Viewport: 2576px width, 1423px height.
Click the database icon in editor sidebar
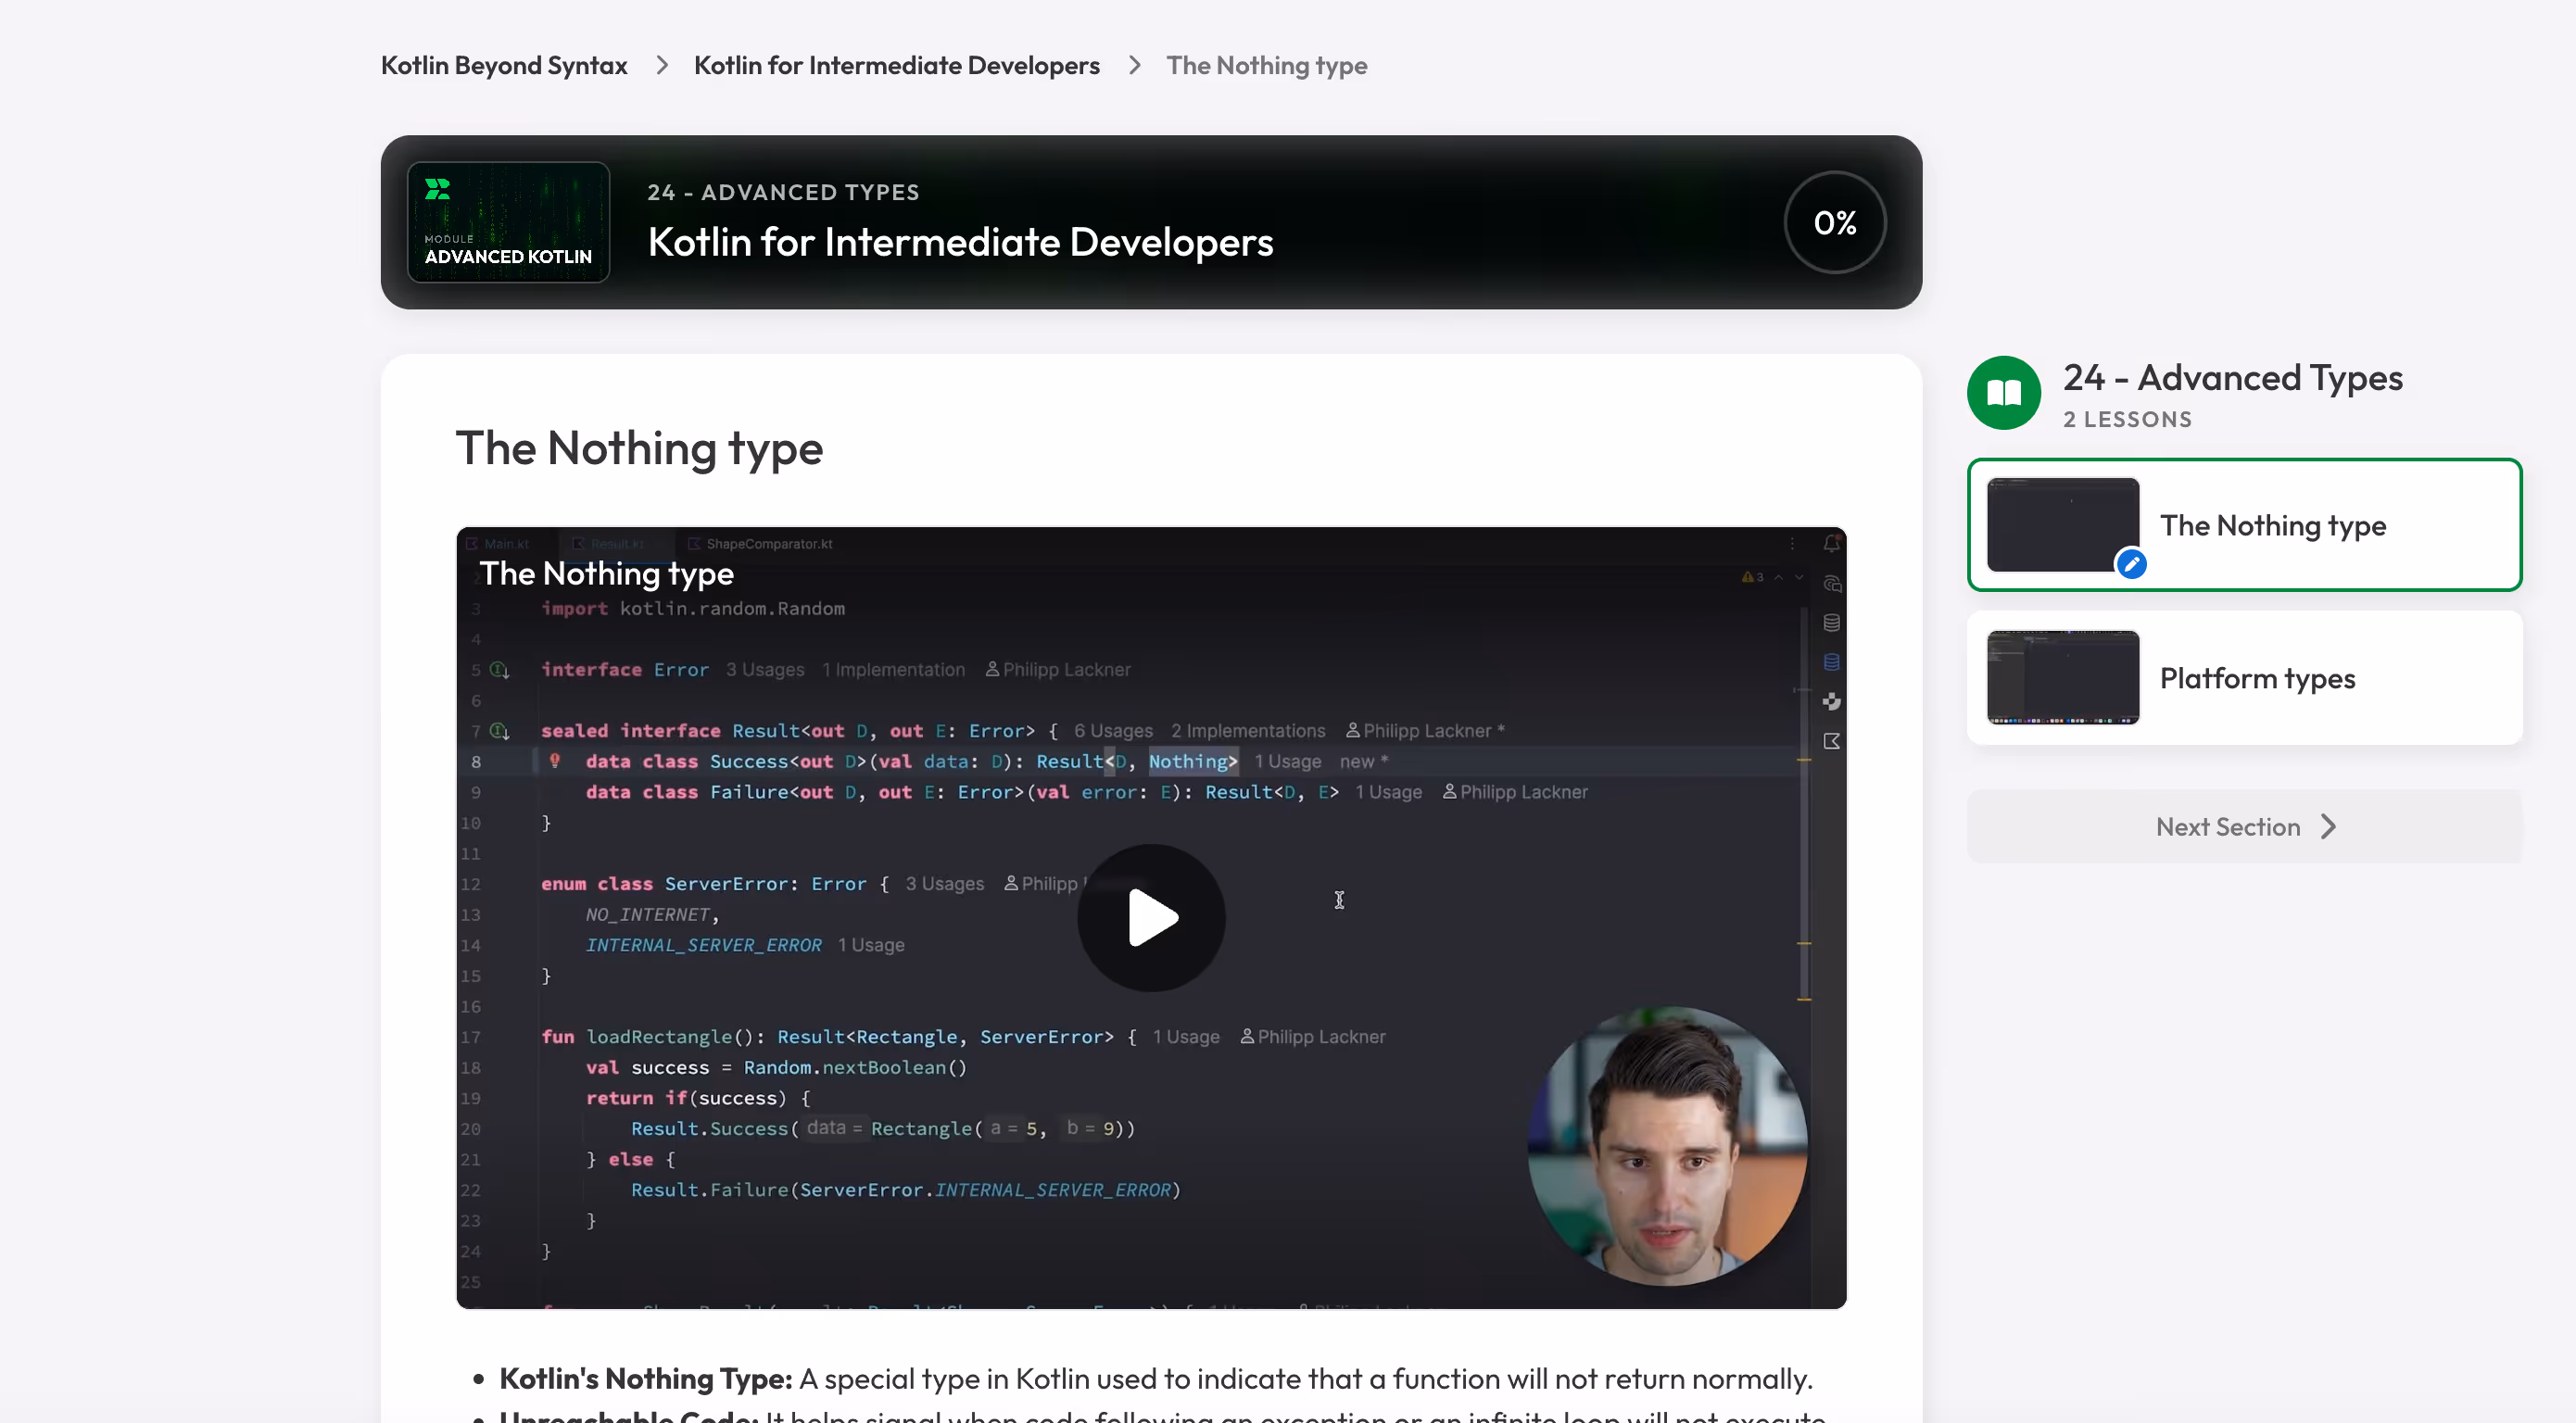(1831, 623)
